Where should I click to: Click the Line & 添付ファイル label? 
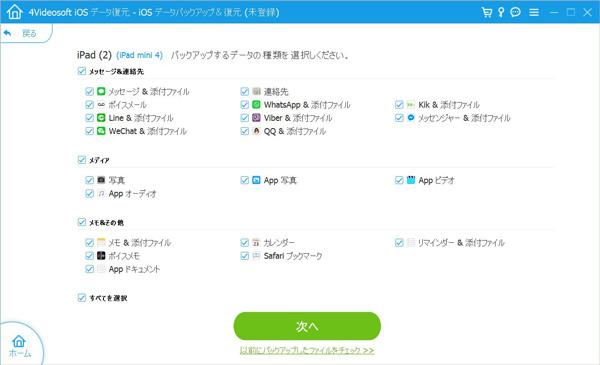point(141,118)
